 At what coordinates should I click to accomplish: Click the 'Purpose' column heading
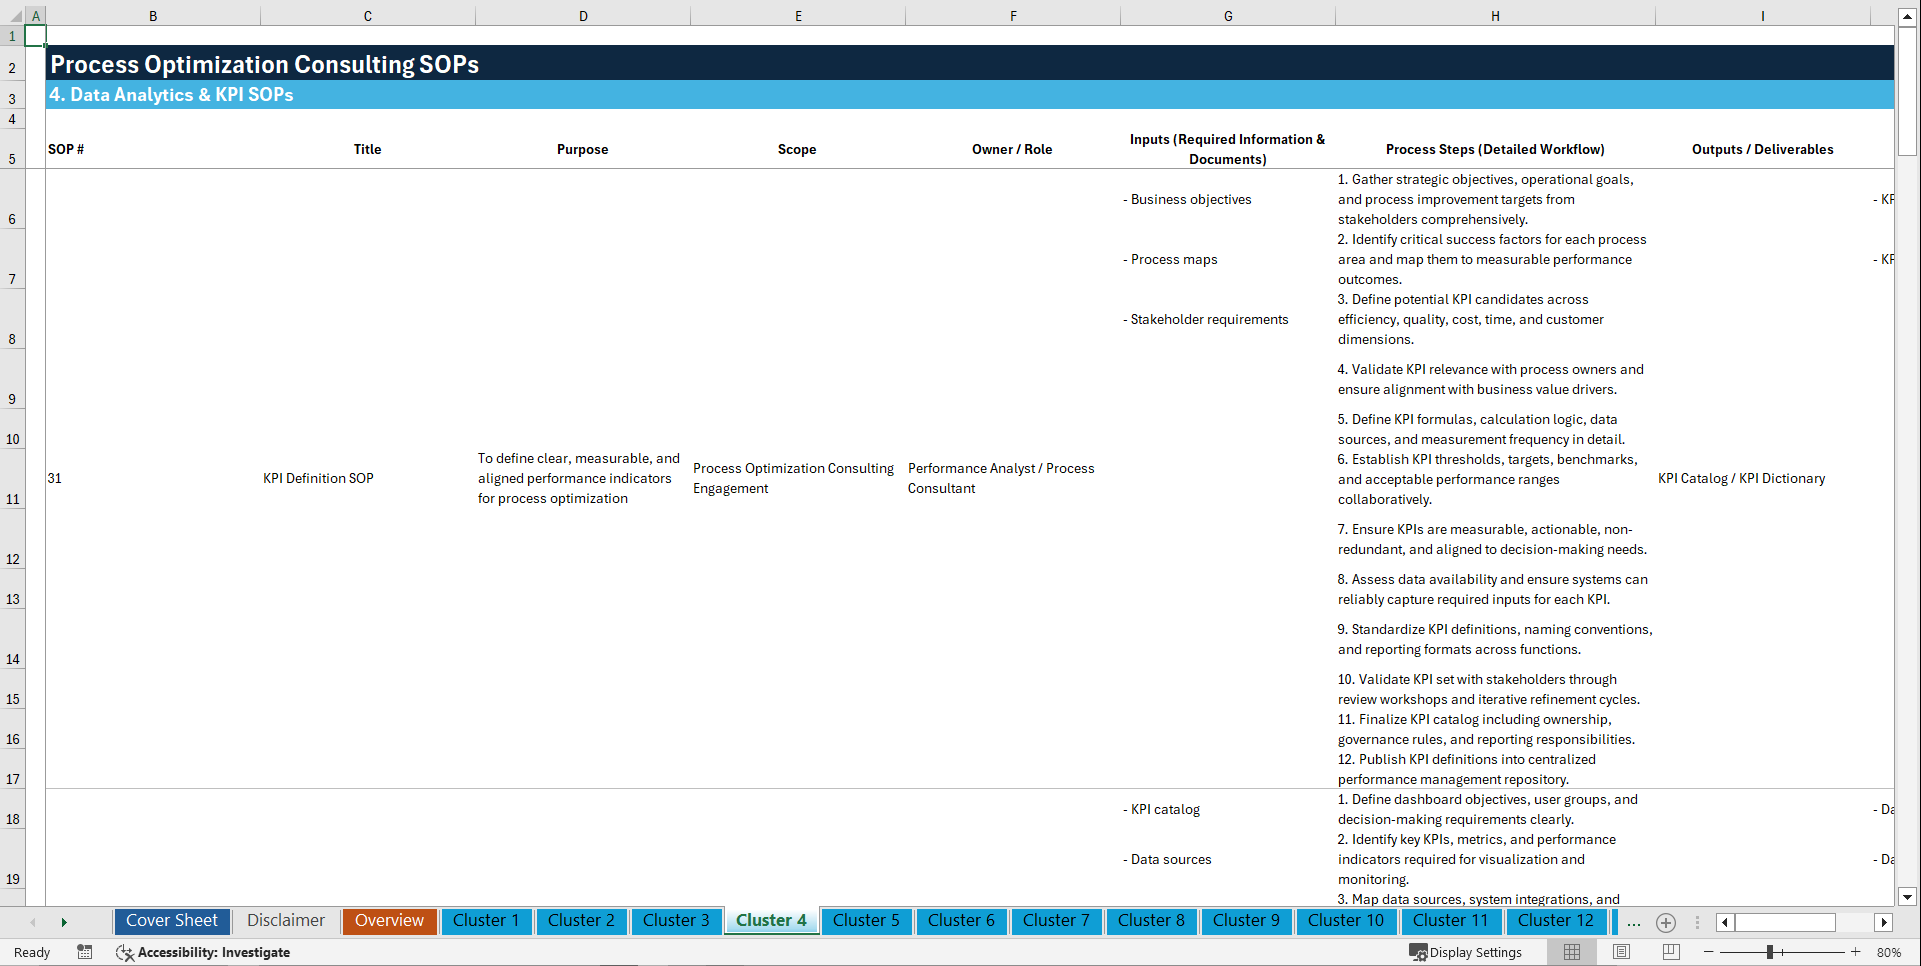pyautogui.click(x=582, y=149)
